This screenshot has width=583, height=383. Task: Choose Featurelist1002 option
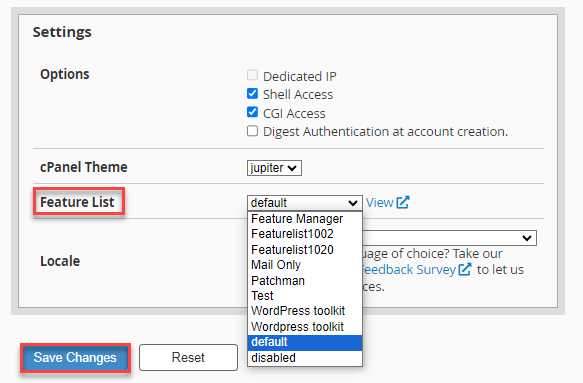(x=305, y=234)
